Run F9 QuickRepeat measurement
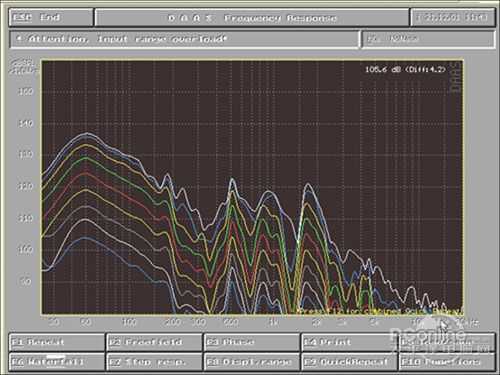This screenshot has height=375, width=500. tap(349, 362)
